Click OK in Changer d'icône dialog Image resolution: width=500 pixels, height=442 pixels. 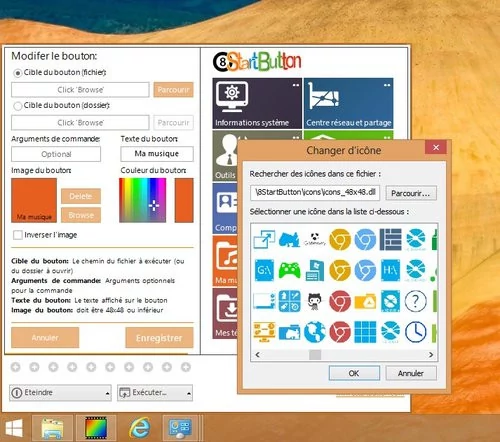354,373
